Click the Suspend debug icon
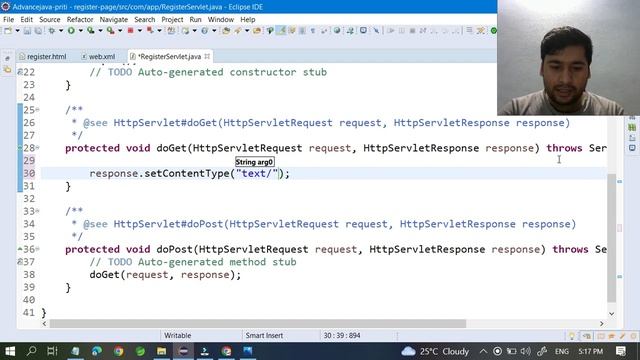This screenshot has height=360, width=640. click(x=402, y=31)
